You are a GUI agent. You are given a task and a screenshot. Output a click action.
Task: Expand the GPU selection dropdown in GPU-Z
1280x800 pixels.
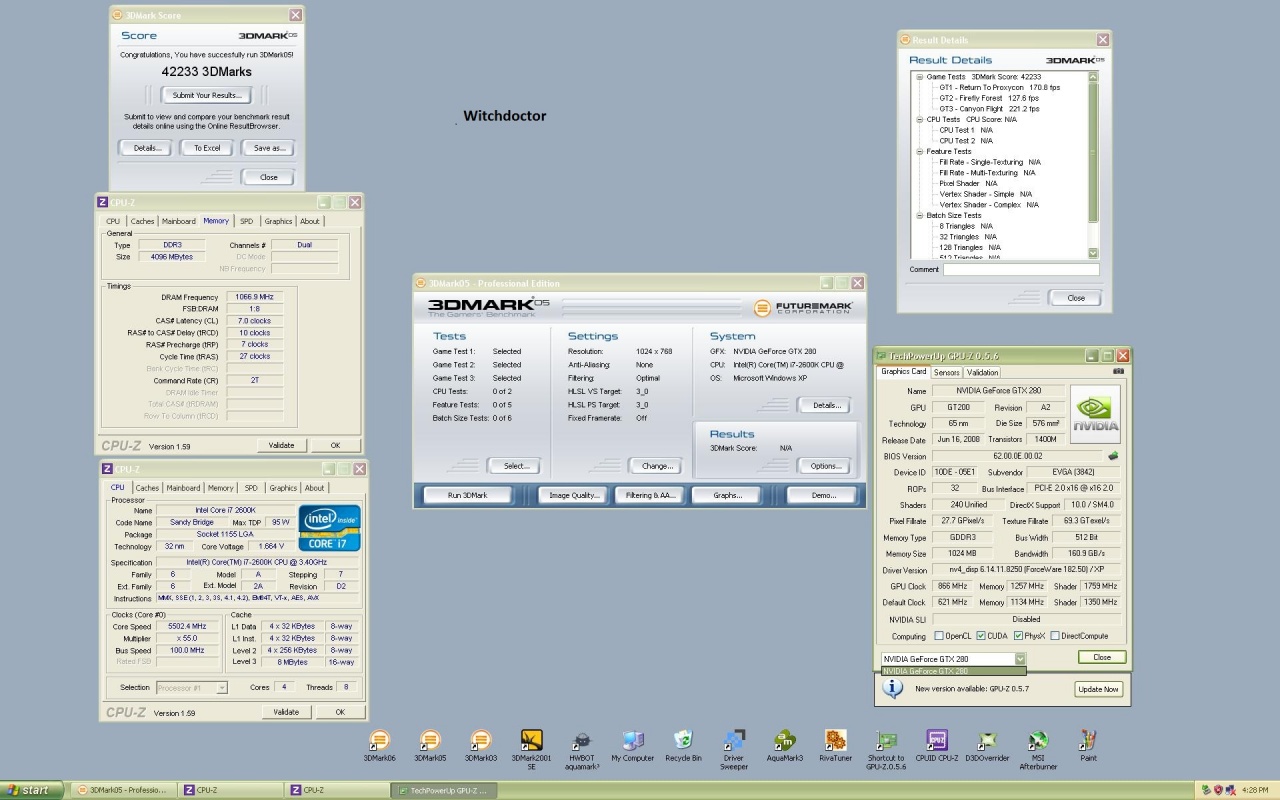point(1020,659)
